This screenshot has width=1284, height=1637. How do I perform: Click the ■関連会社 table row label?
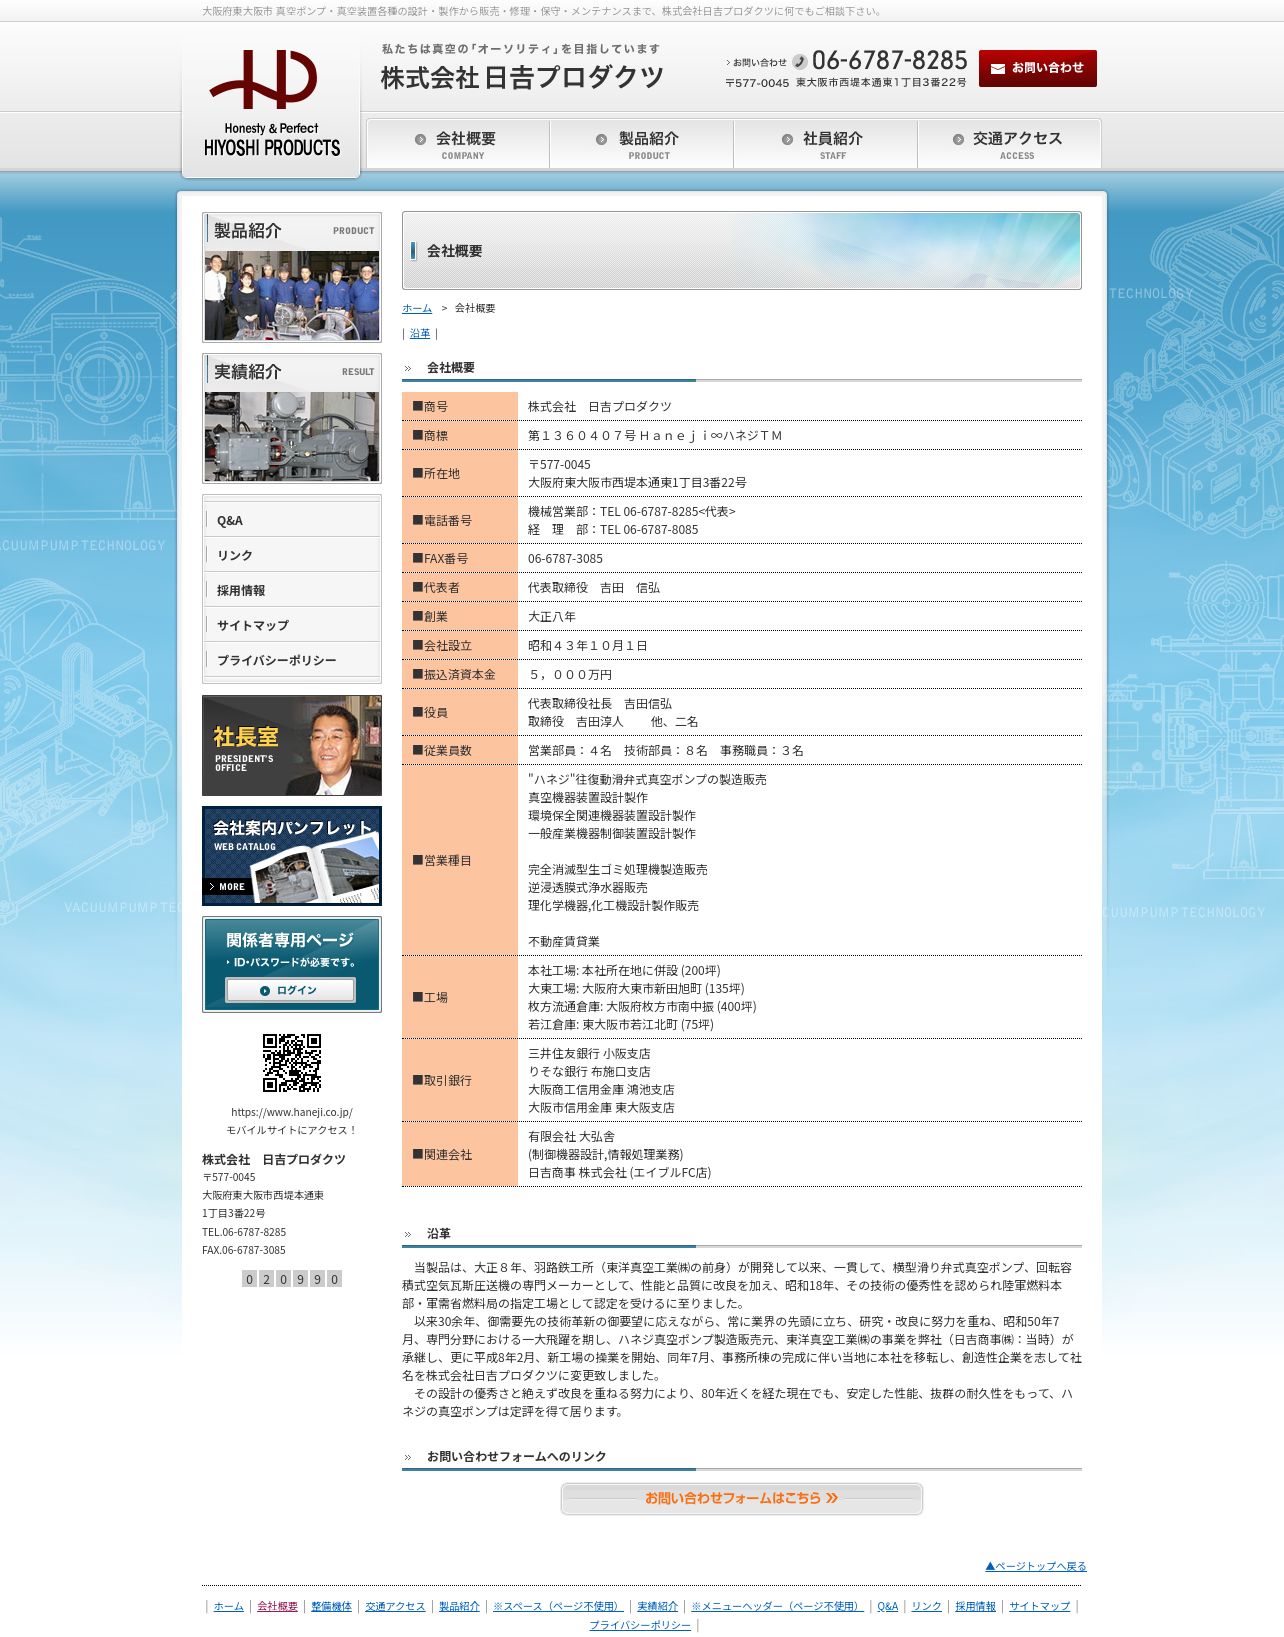[x=442, y=1155]
